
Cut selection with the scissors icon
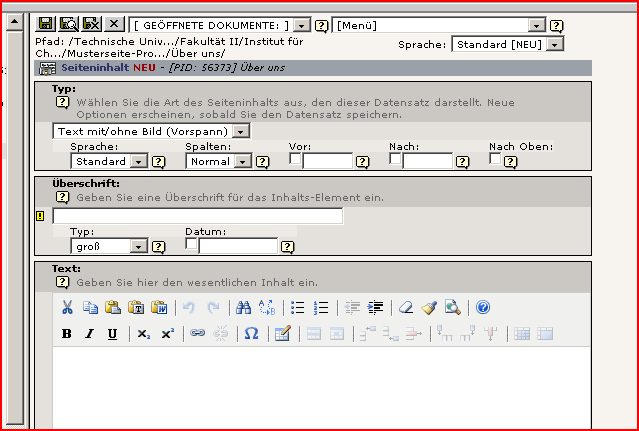click(x=67, y=308)
